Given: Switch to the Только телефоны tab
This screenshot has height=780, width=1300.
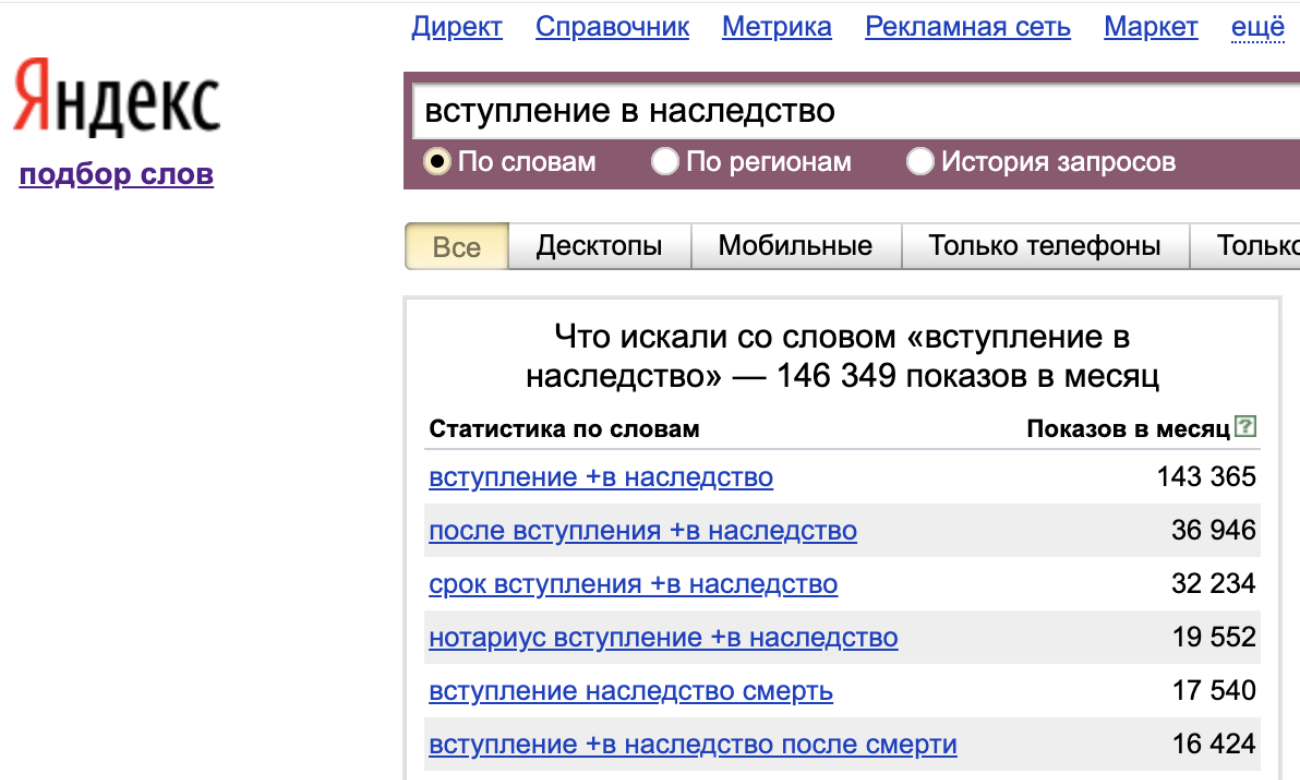Looking at the screenshot, I should (x=1044, y=246).
